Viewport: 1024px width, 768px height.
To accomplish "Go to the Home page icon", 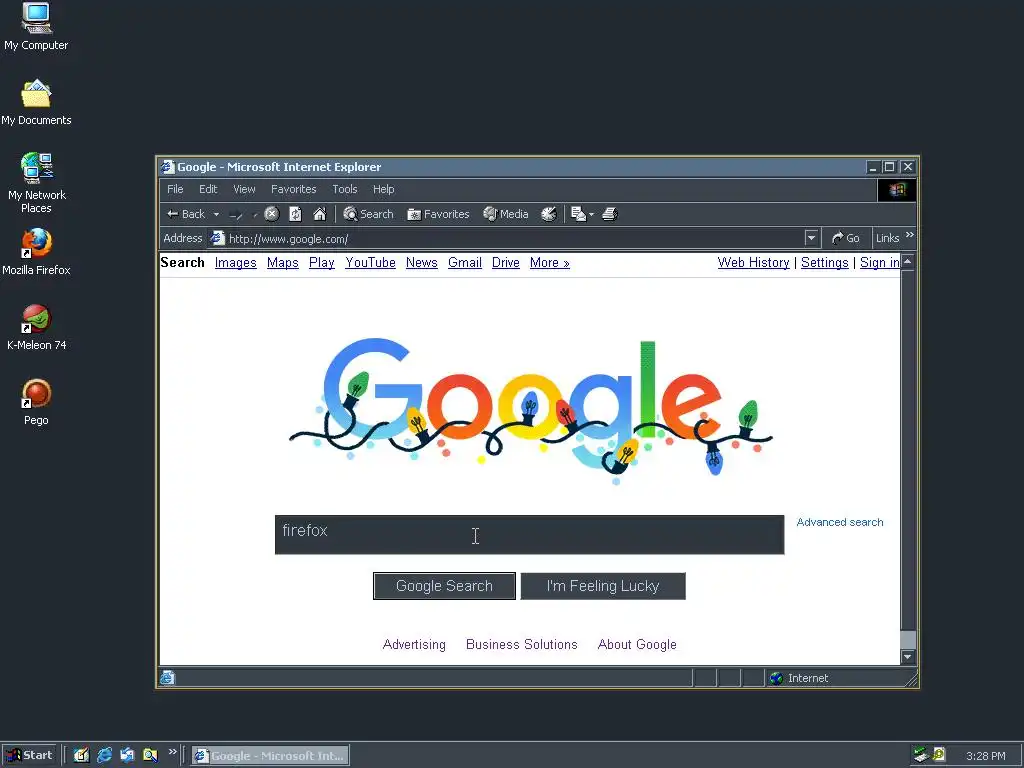I will click(319, 214).
